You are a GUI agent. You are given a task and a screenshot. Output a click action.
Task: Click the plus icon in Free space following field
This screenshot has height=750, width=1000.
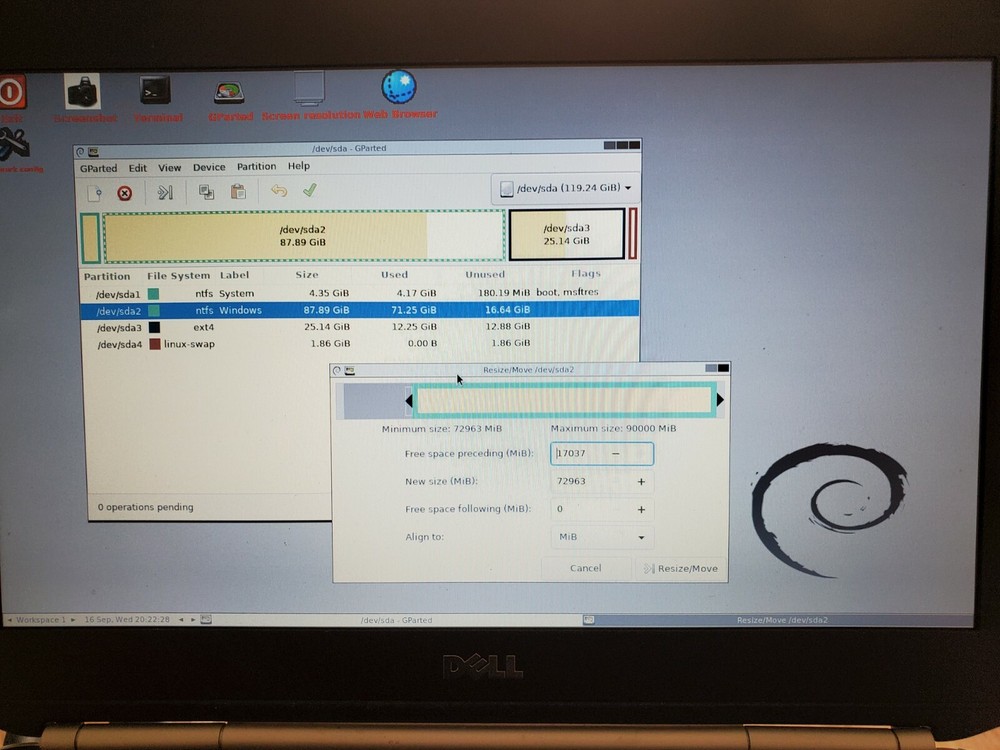(641, 510)
